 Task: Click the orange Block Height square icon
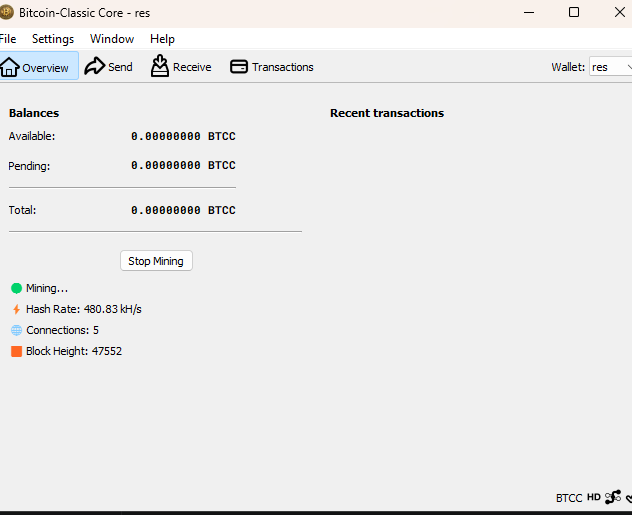point(17,351)
